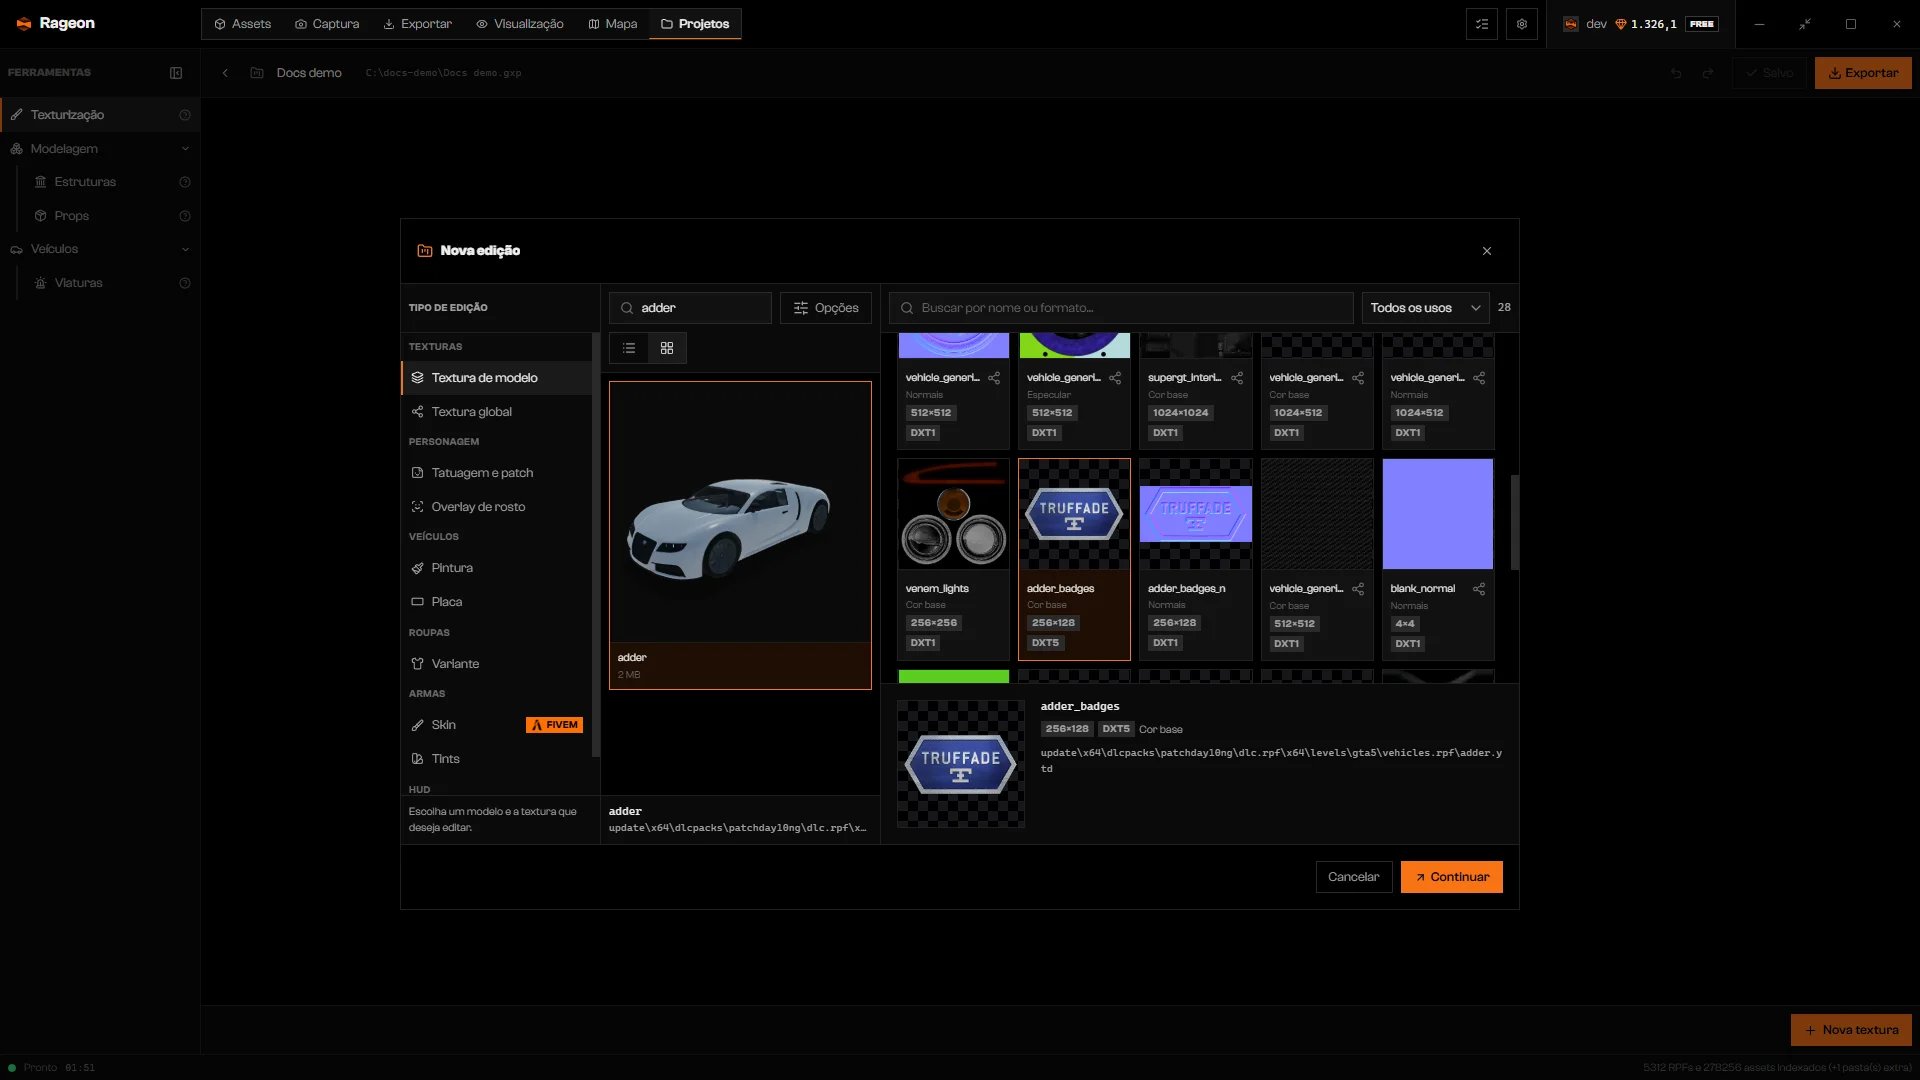
Task: Click share icon on supergt_interior texture
Action: tap(1237, 378)
